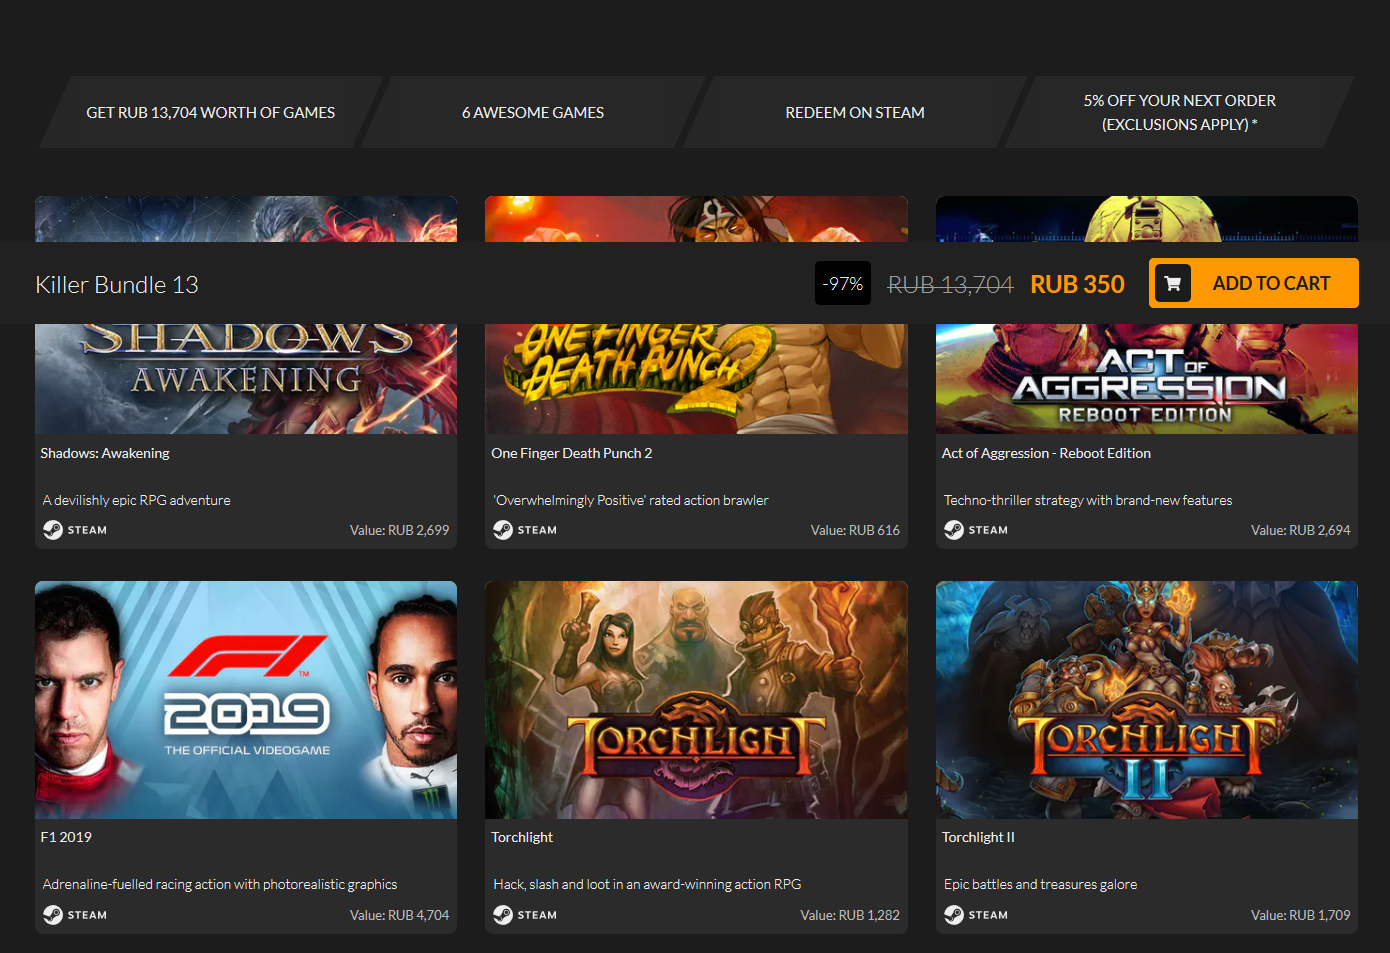Click the 'REDEEM ON STEAM' banner
Viewport: 1390px width, 953px height.
click(x=855, y=112)
